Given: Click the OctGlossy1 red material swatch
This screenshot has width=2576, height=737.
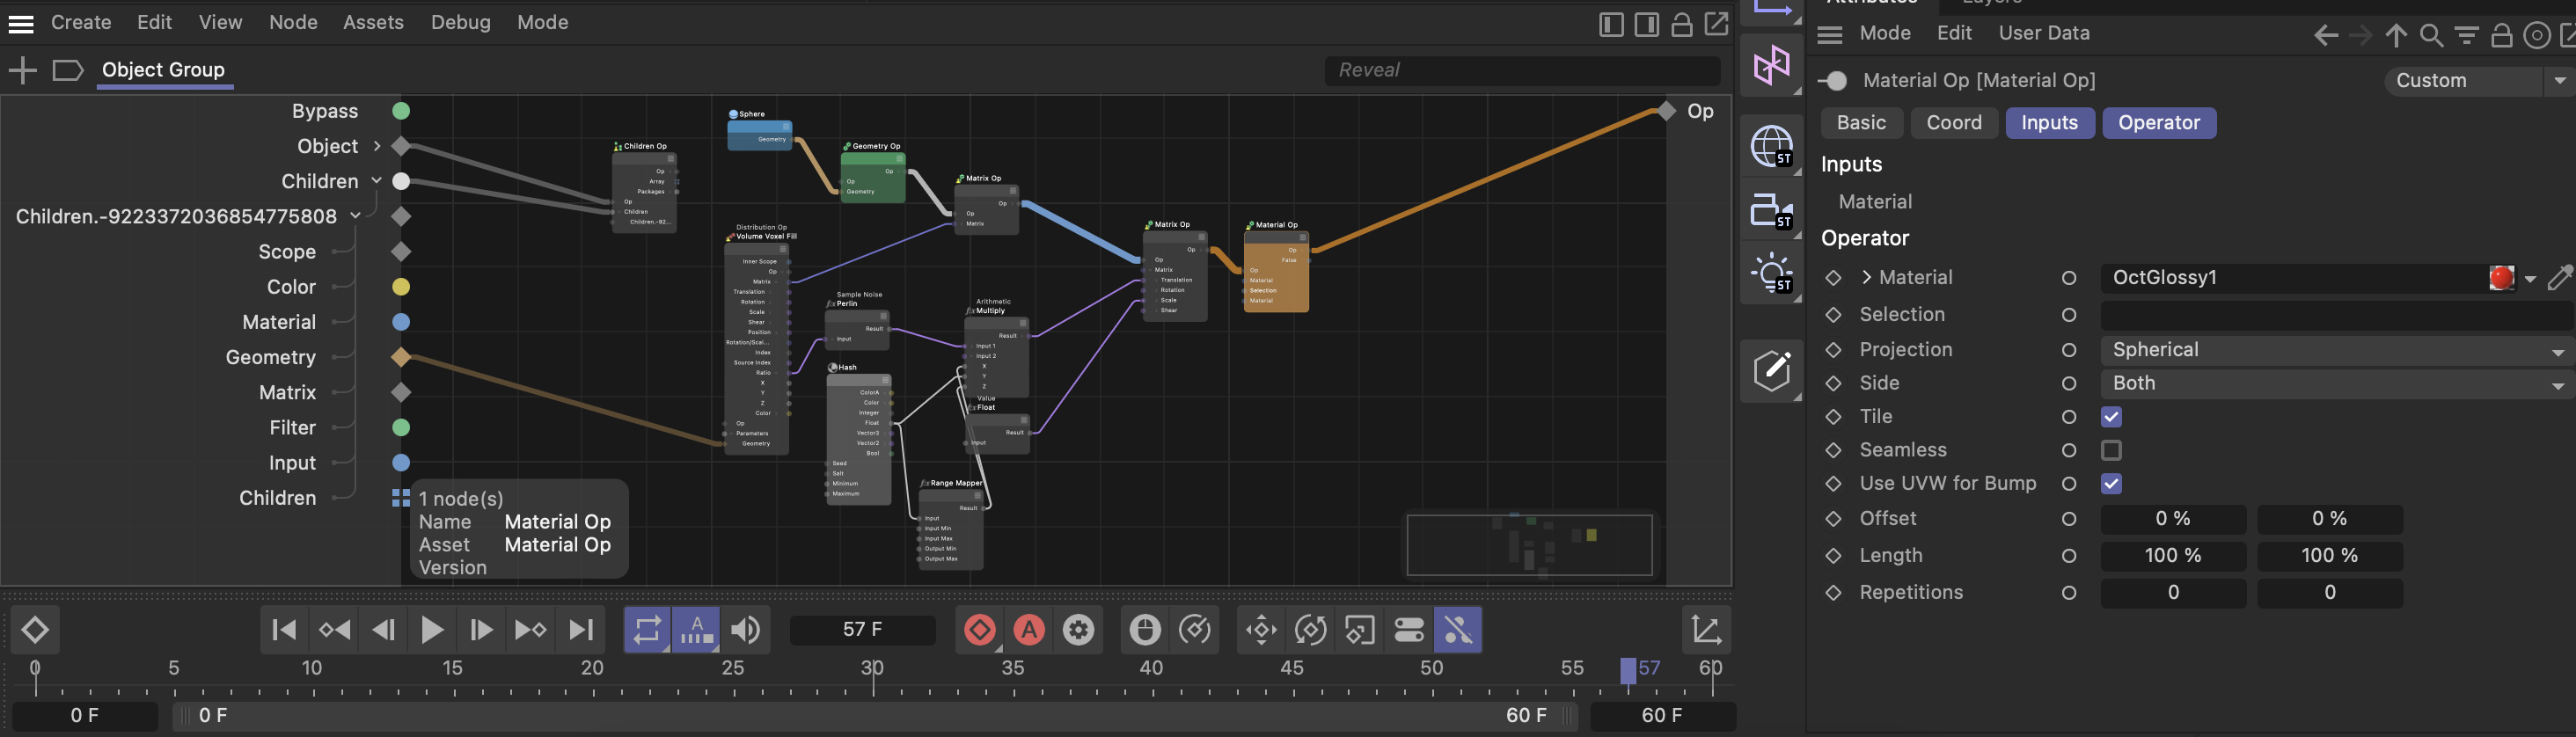Looking at the screenshot, I should click(2501, 278).
